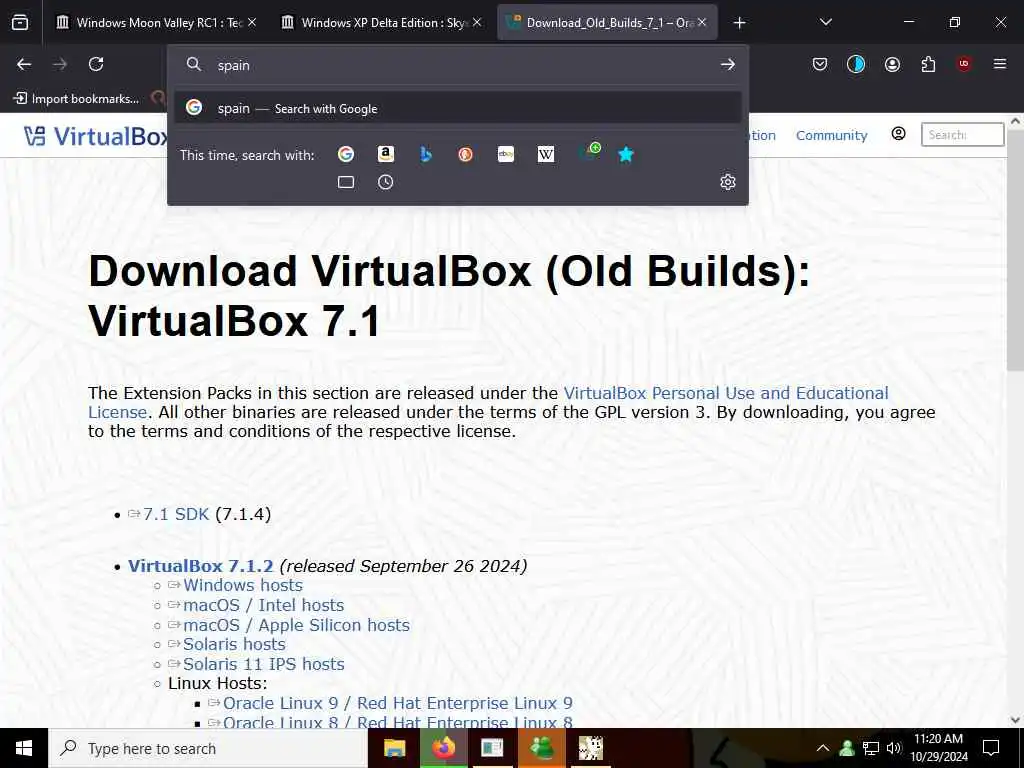The height and width of the screenshot is (768, 1024).
Task: Click the address bar containing 'spain'
Action: [457, 65]
